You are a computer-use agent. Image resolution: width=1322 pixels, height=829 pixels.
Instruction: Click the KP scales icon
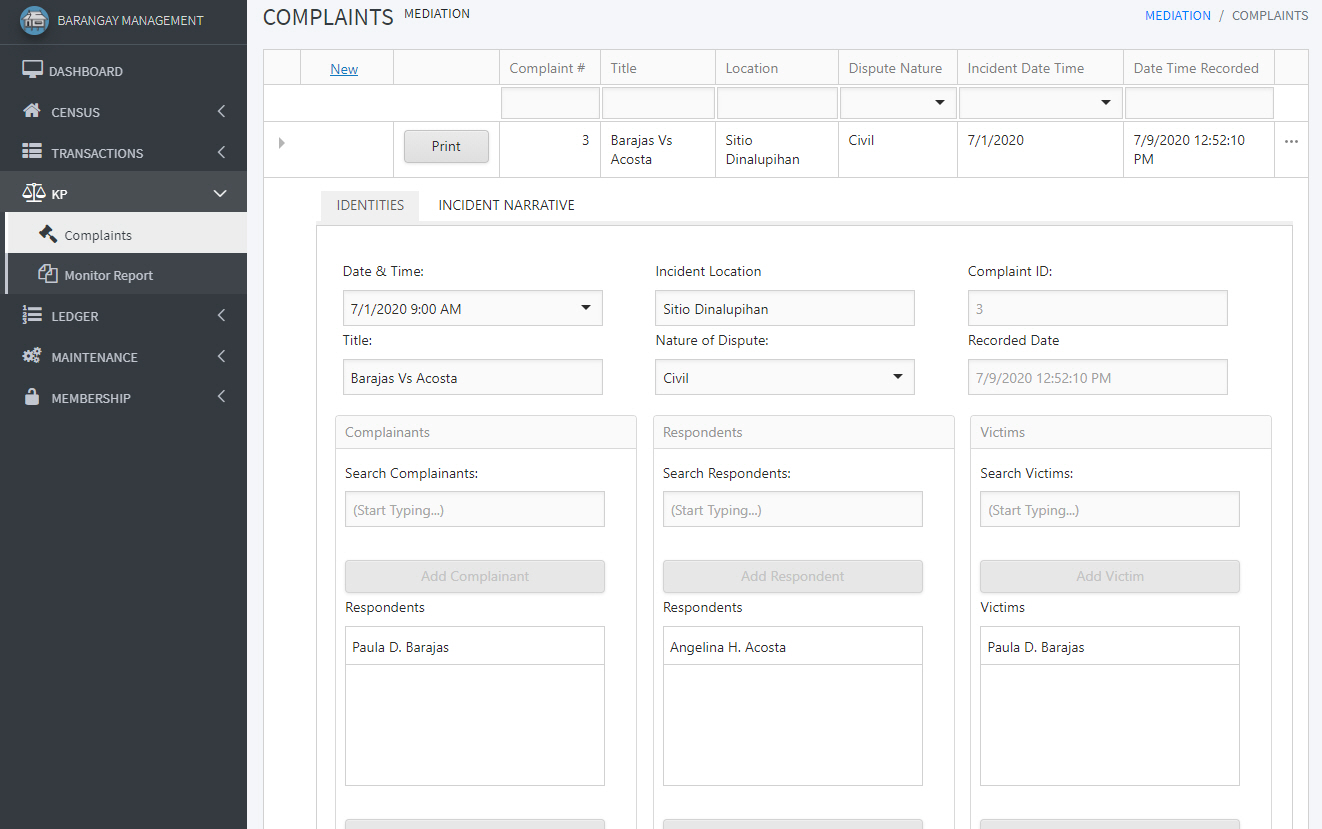coord(34,193)
